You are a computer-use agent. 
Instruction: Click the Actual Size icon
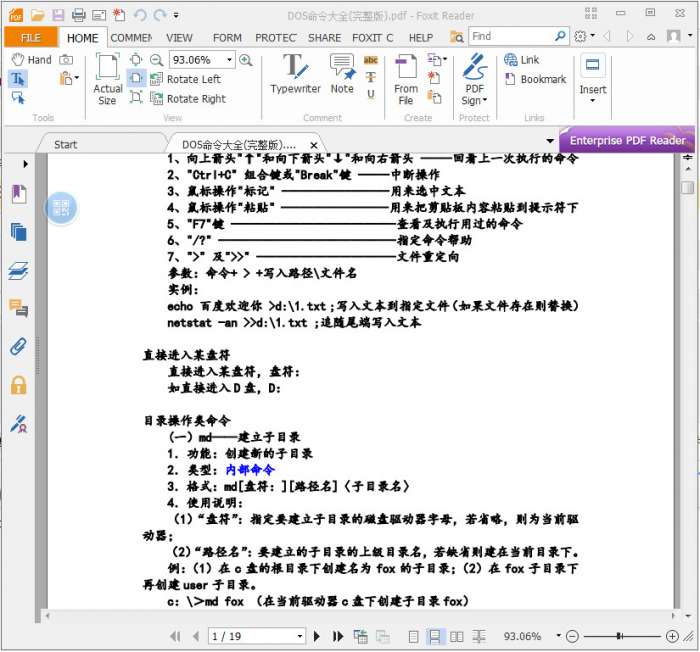(108, 79)
